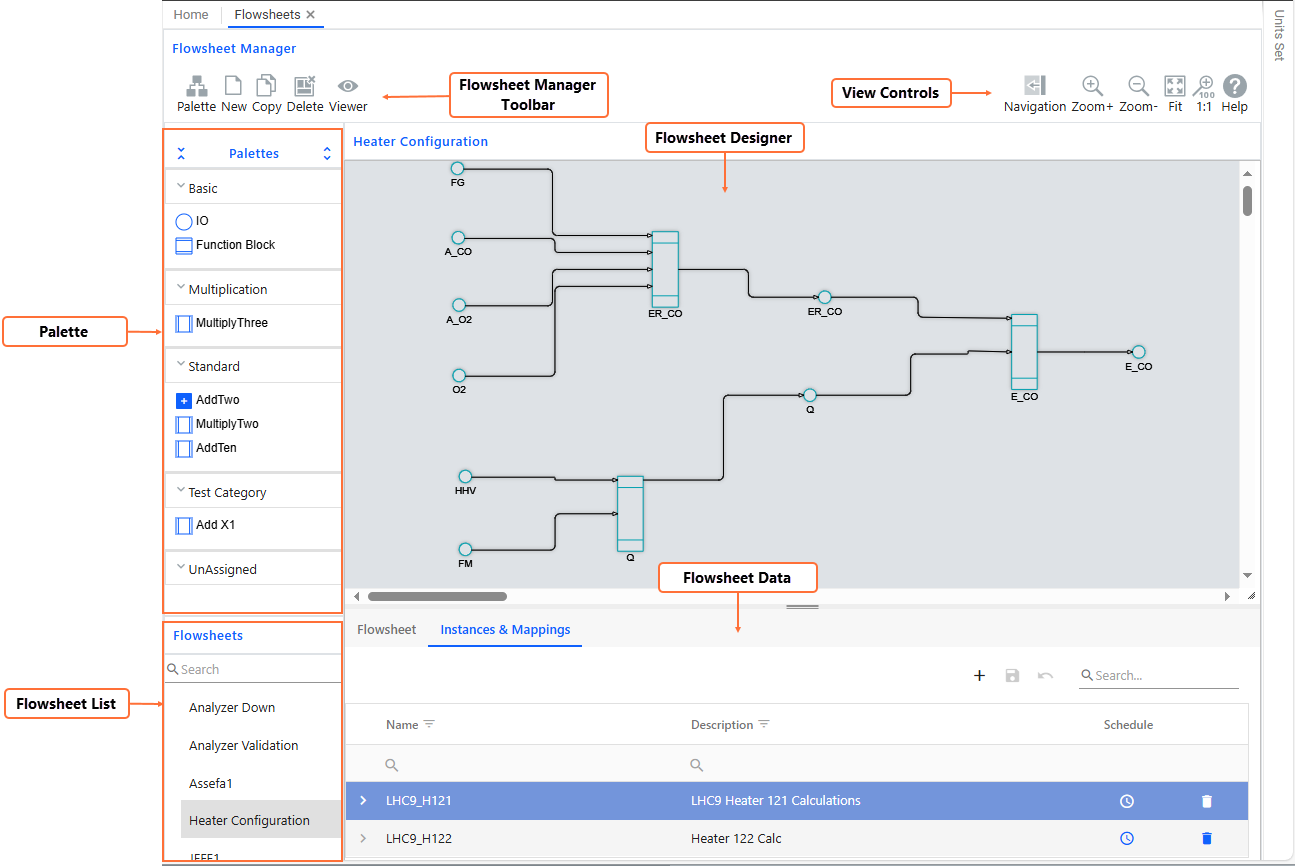This screenshot has height=866, width=1295.
Task: Open schedule clock for LHC9_H122
Action: pyautogui.click(x=1127, y=839)
